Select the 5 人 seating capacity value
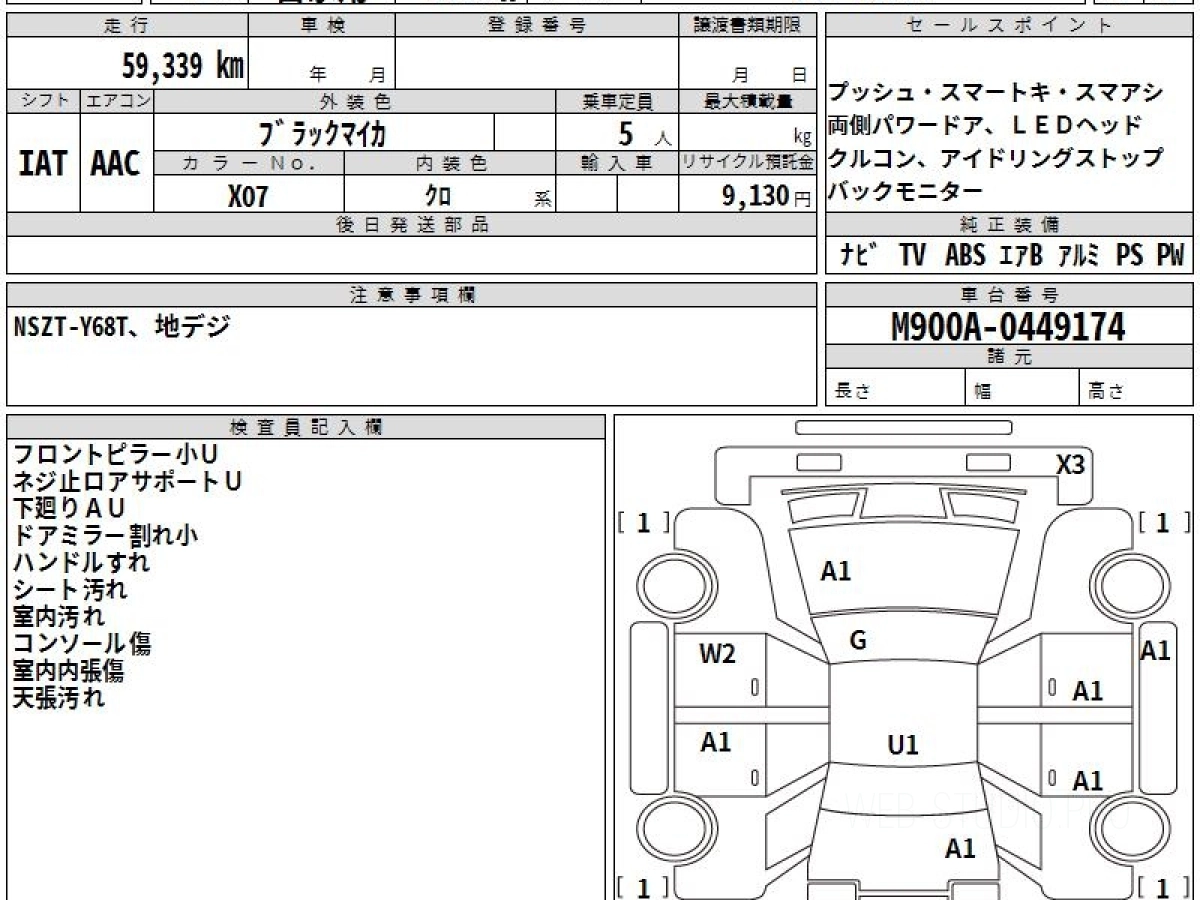 click(x=645, y=133)
